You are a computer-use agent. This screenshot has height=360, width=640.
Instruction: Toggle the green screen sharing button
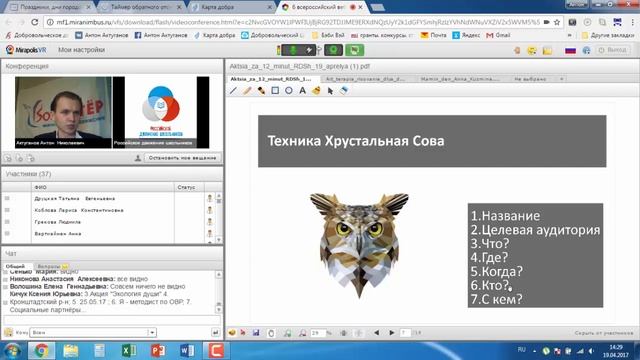(x=354, y=50)
